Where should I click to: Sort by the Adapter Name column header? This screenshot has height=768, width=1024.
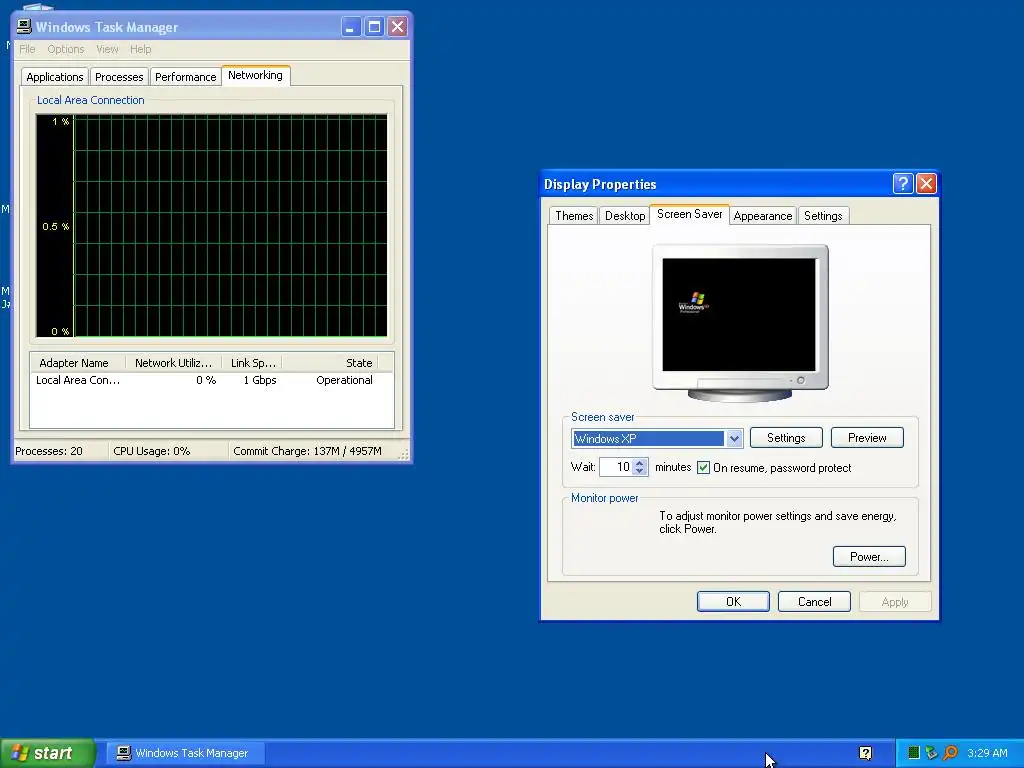coord(78,362)
